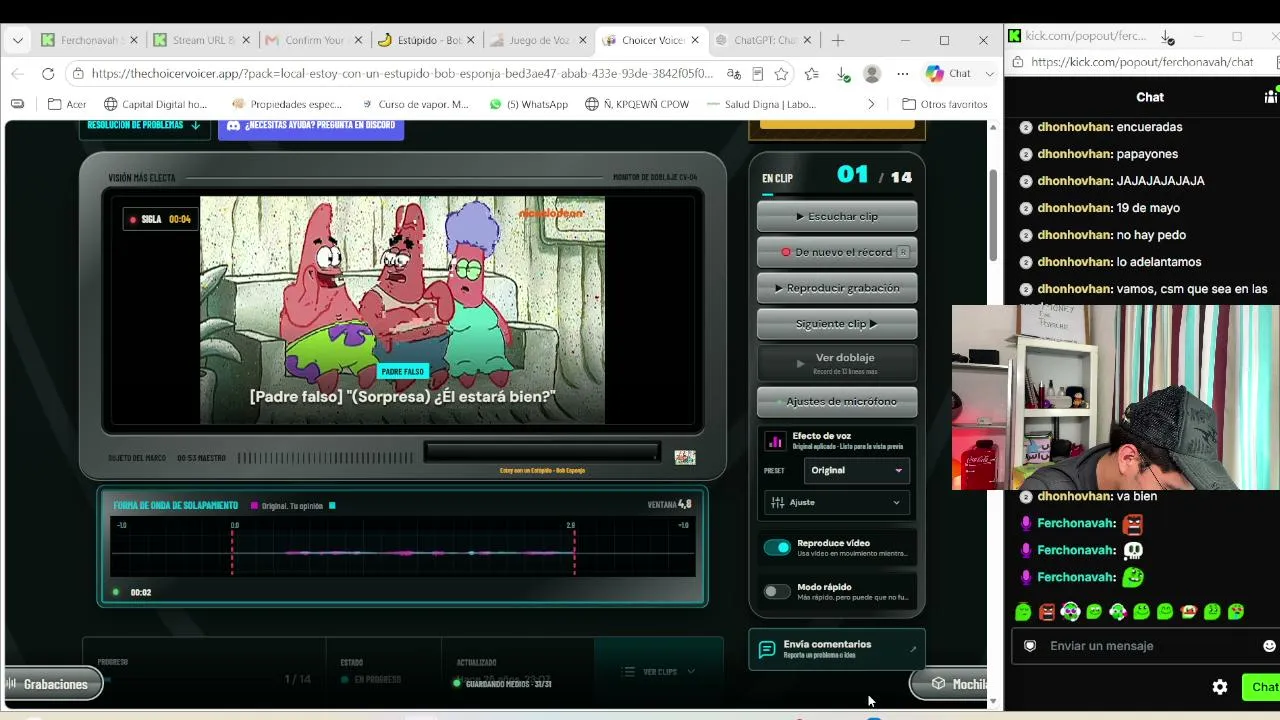Go back to the previous page
The height and width of the screenshot is (720, 1280).
coord(17,73)
